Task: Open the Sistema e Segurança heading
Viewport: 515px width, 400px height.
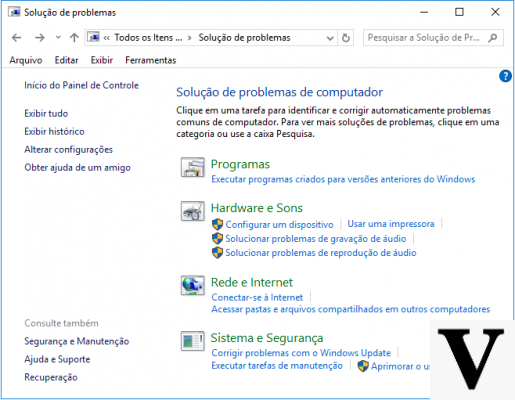Action: (x=267, y=338)
